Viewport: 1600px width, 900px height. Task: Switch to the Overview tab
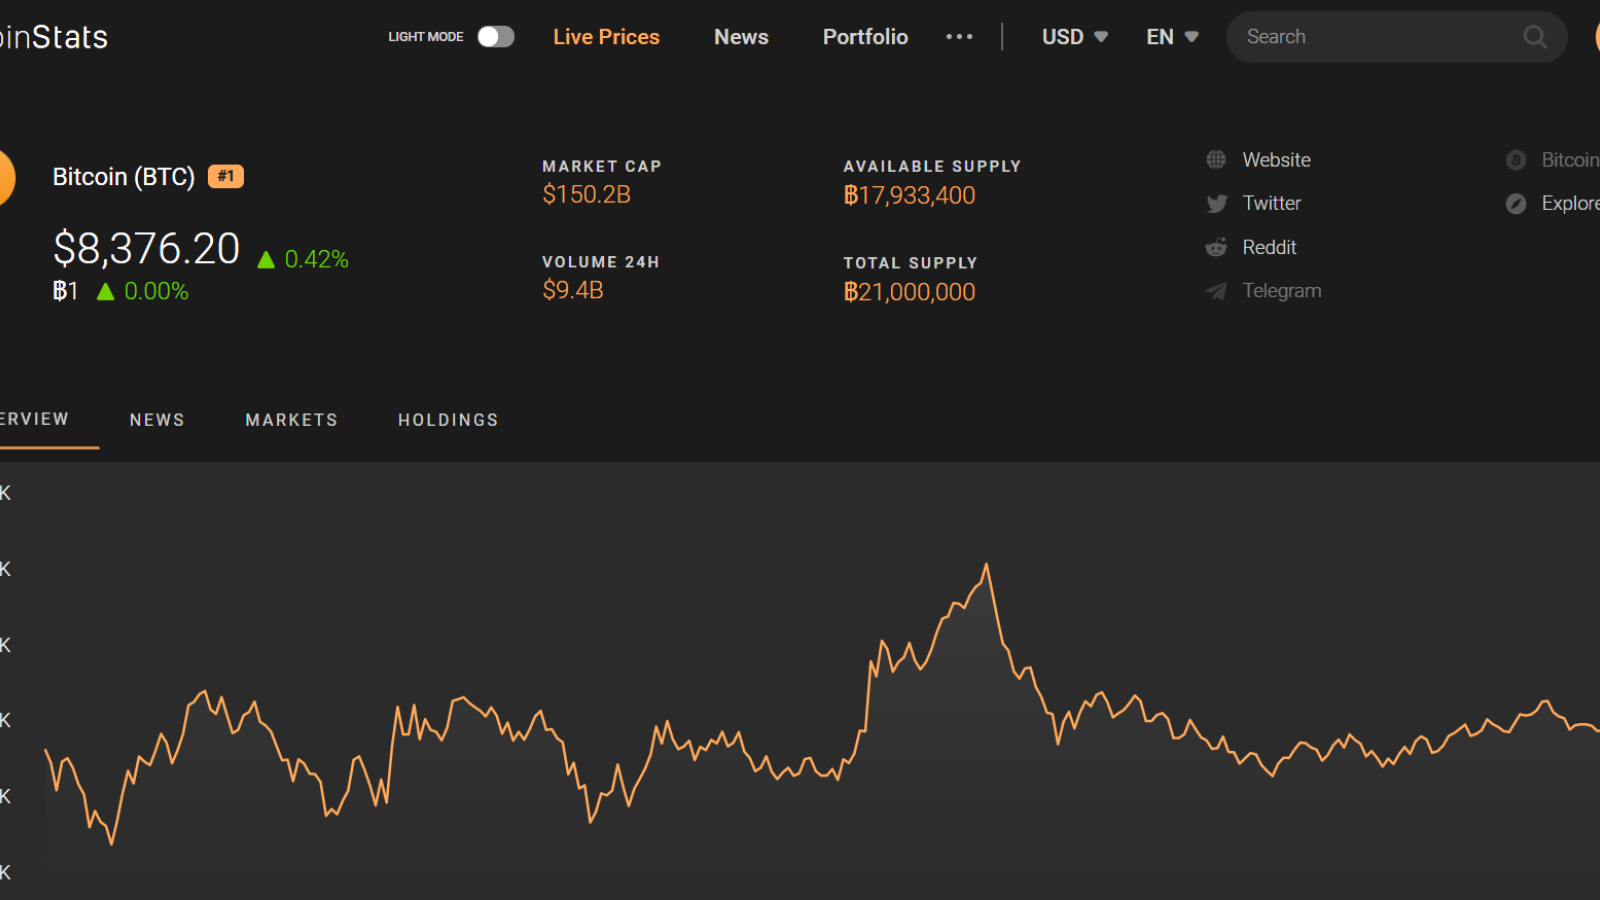click(x=34, y=419)
